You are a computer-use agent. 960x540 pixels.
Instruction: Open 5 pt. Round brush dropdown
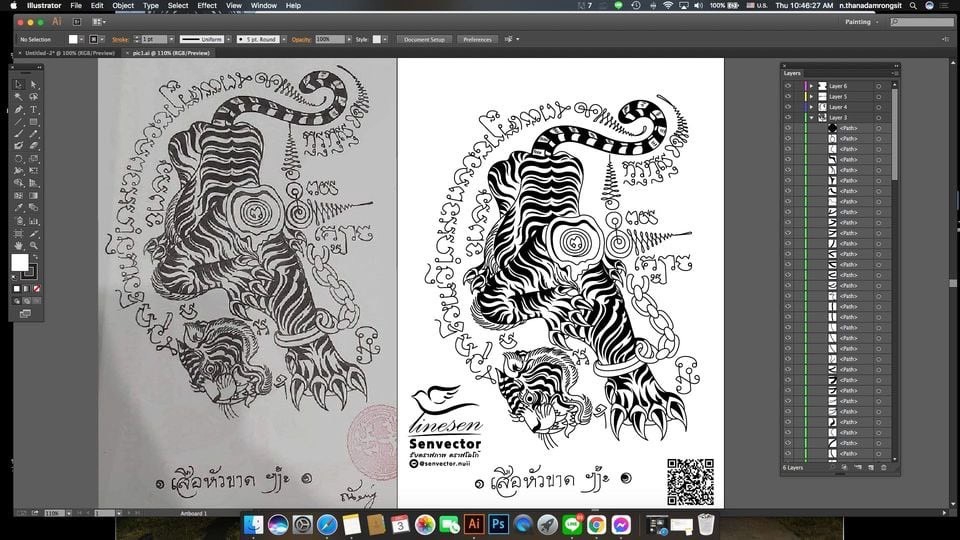(x=283, y=39)
